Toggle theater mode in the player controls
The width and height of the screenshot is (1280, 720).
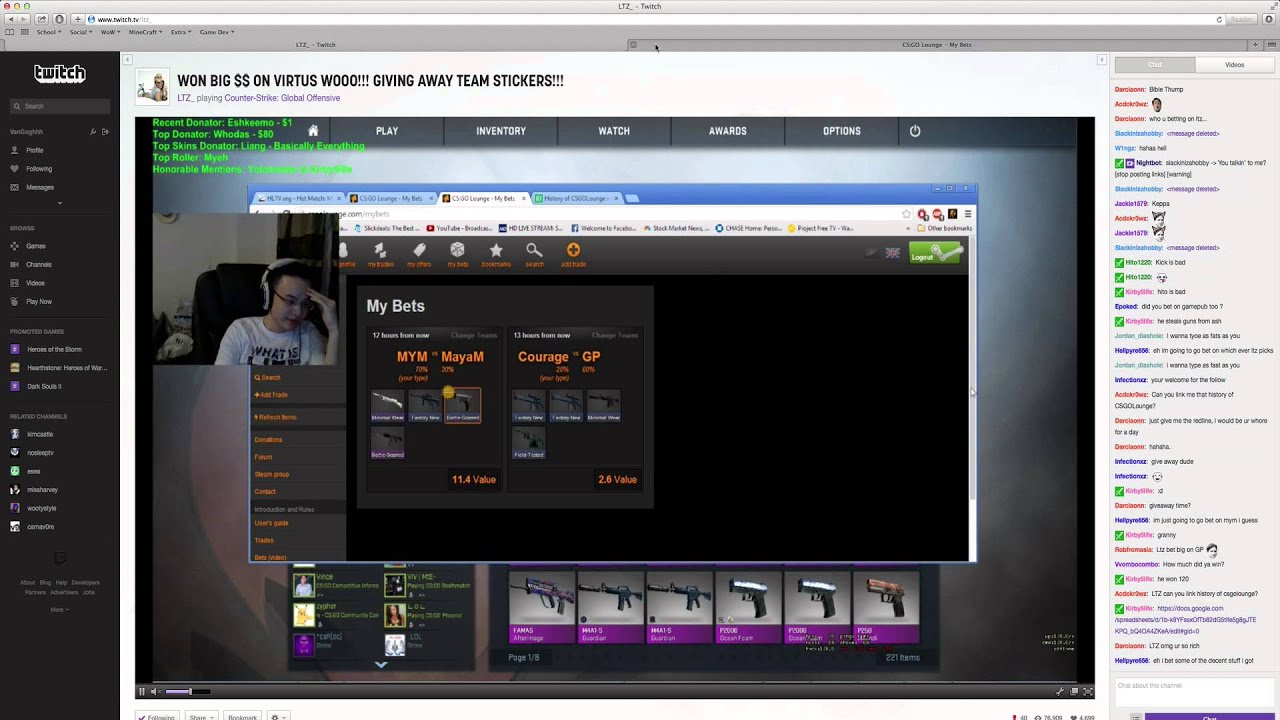click(1074, 691)
